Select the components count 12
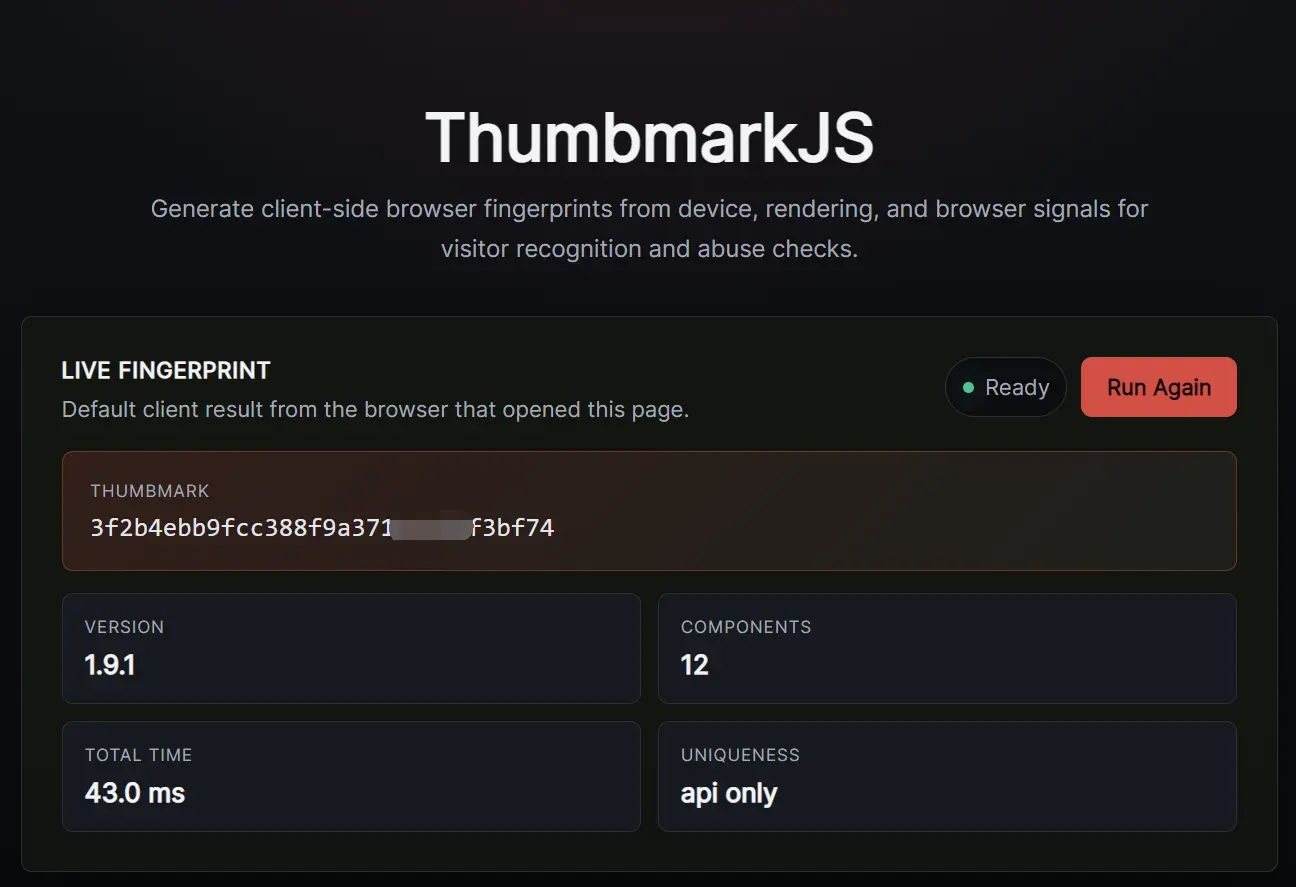 [x=695, y=665]
